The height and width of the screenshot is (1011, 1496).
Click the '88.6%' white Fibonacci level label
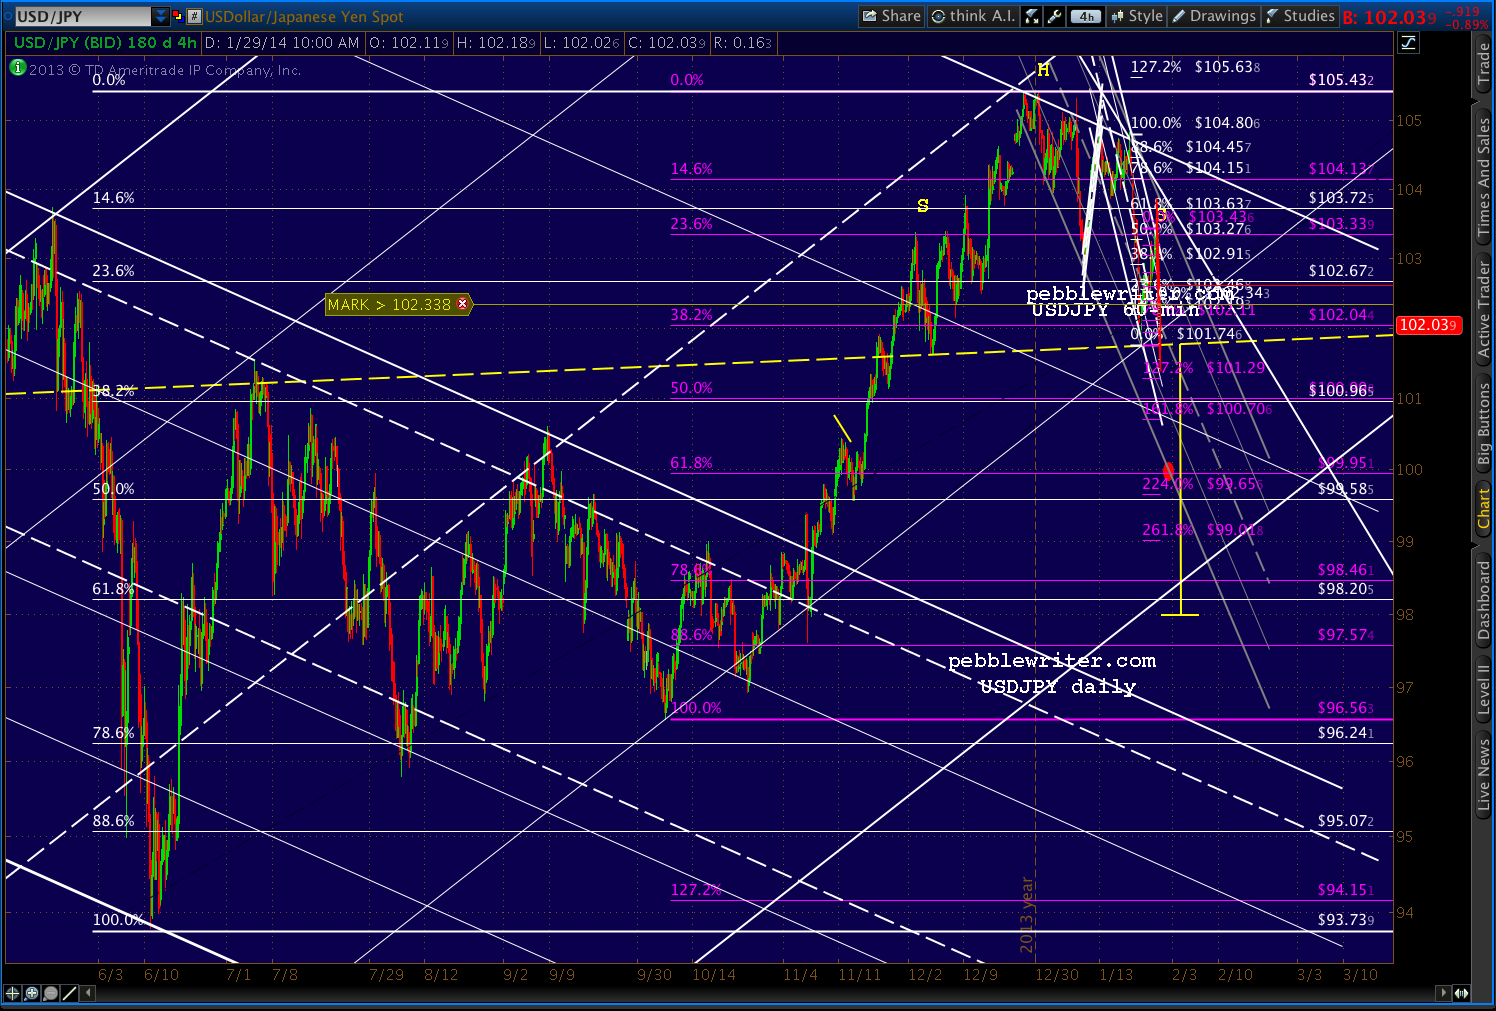click(x=113, y=821)
